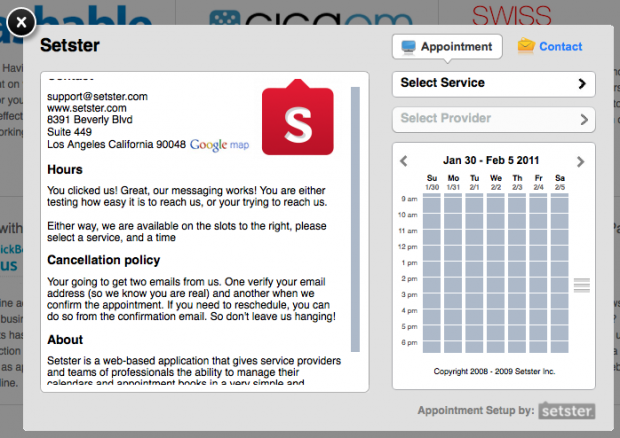Click the red Setster S logo
Image resolution: width=620 pixels, height=438 pixels.
click(298, 117)
